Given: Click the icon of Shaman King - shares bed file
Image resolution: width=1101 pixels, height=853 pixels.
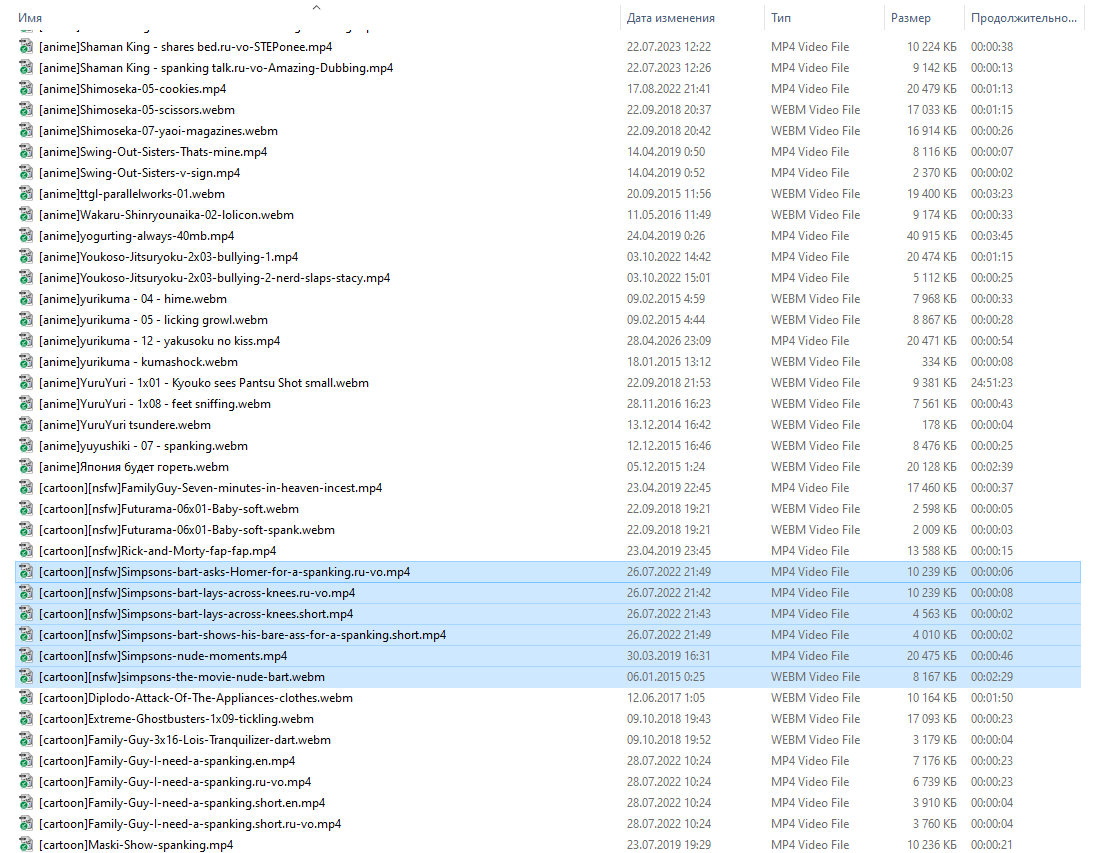Looking at the screenshot, I should coord(26,47).
